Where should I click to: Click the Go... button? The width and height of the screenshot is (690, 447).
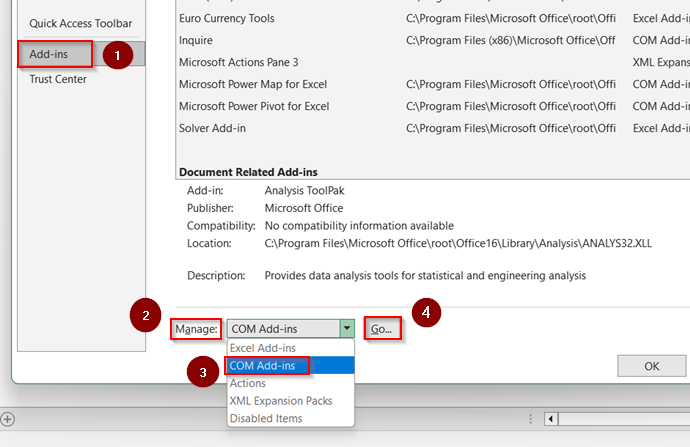382,329
